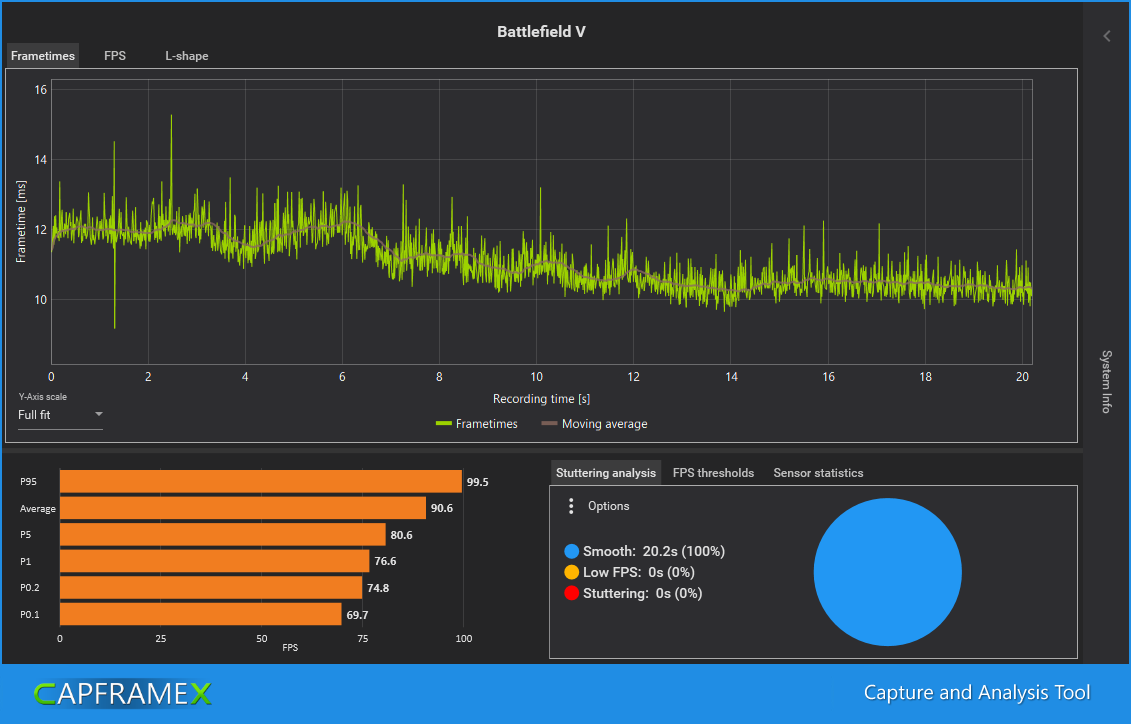This screenshot has width=1131, height=724.
Task: Click the P95 bar in the FPS chart
Action: (x=260, y=482)
